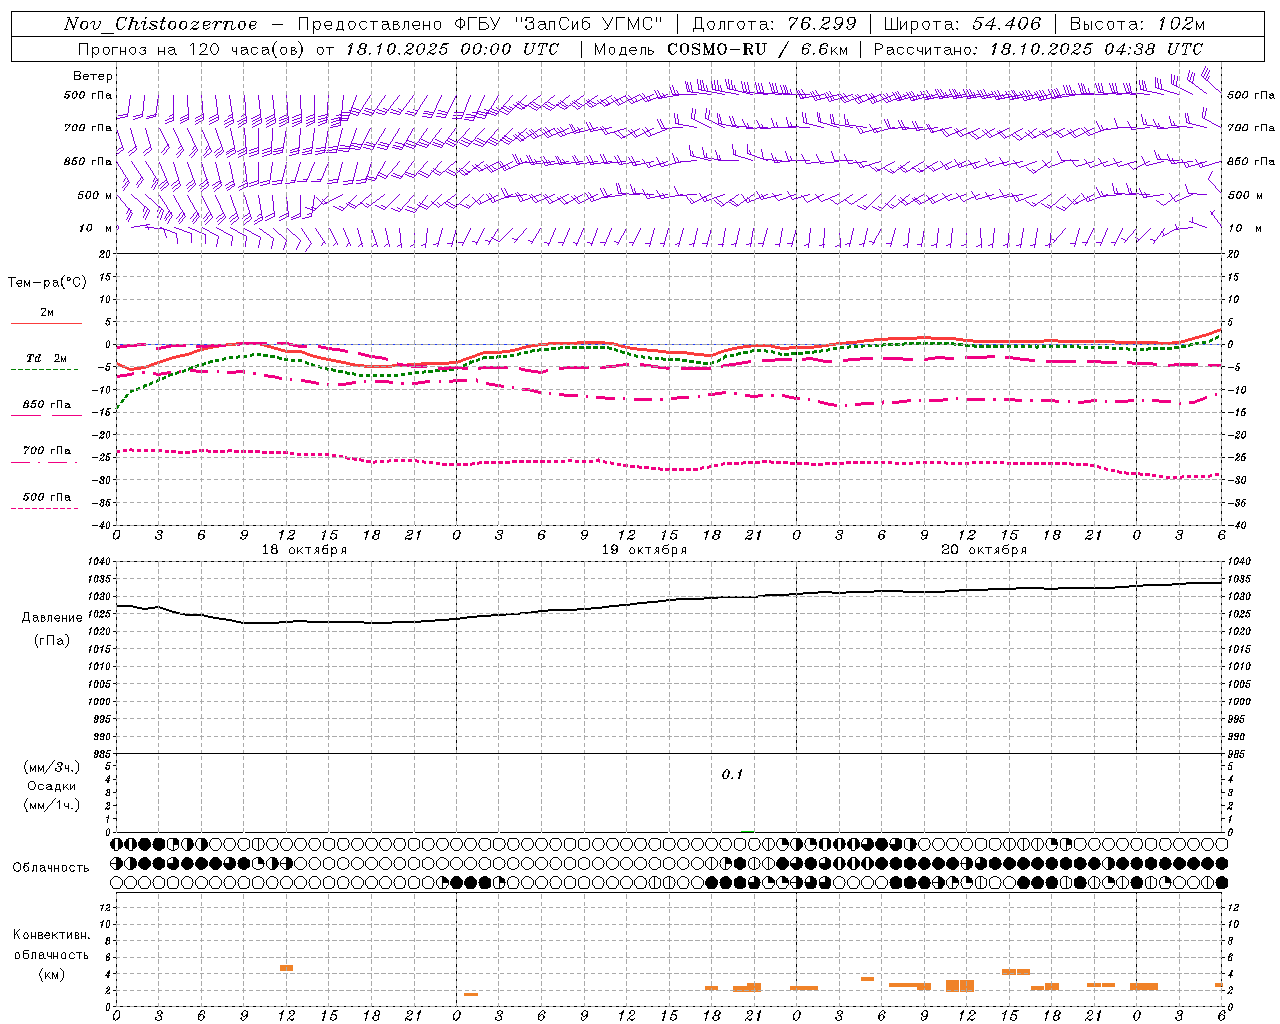
Task: Click the "Облачность" cloud cover label
Action: click(x=51, y=867)
